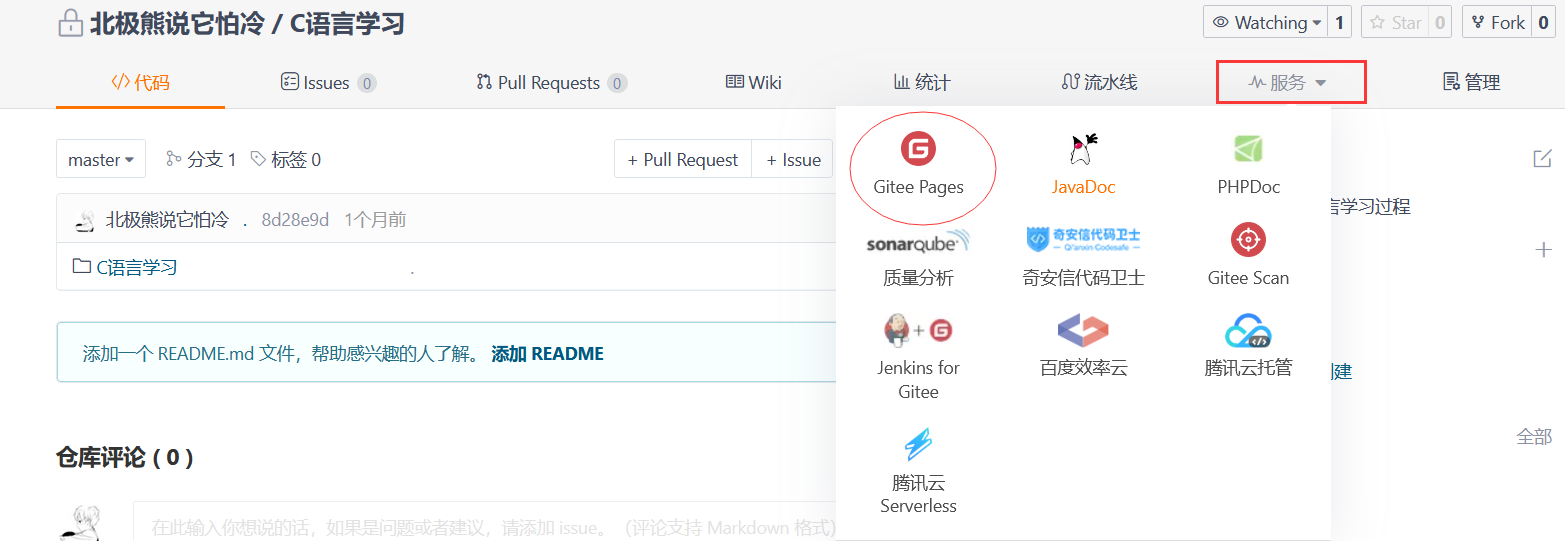
Task: Click the plus icon on right sidebar
Action: click(1543, 249)
